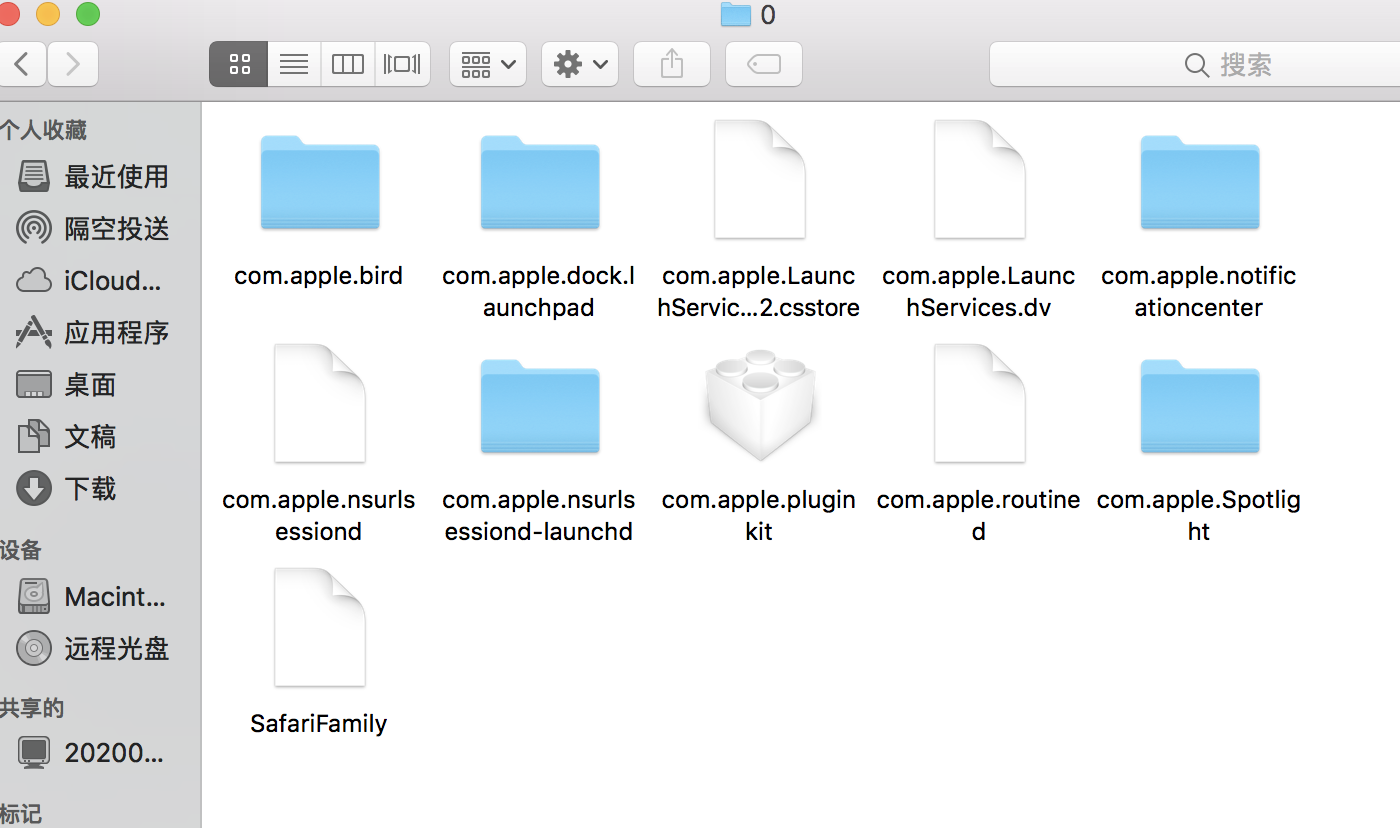Select the com.apple.bird folder icon
This screenshot has height=828, width=1400.
319,182
